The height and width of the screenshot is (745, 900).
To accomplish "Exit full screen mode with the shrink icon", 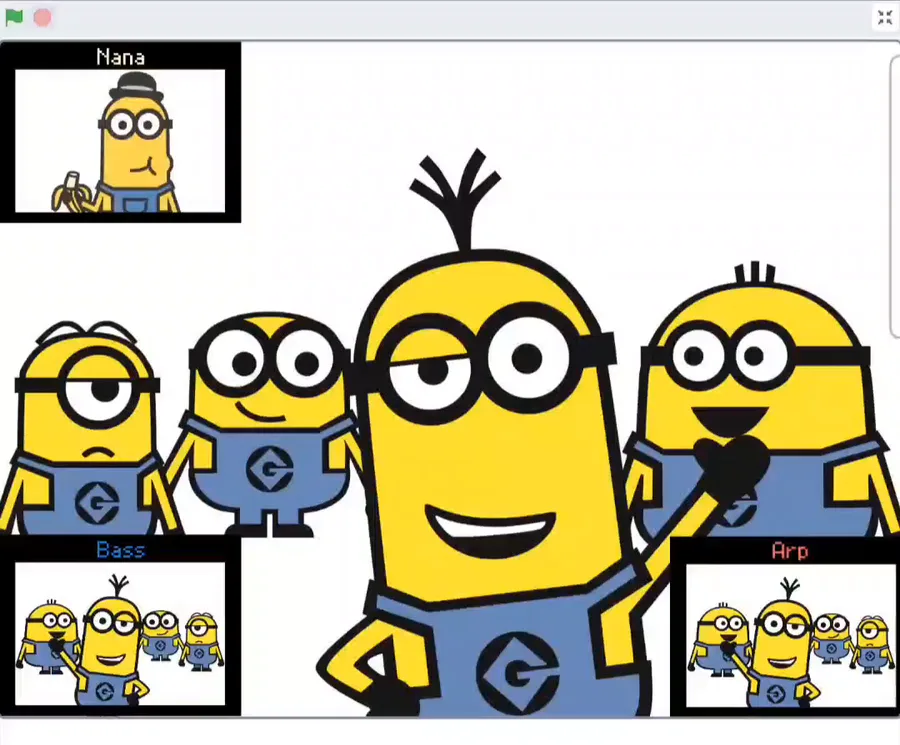I will click(x=885, y=17).
